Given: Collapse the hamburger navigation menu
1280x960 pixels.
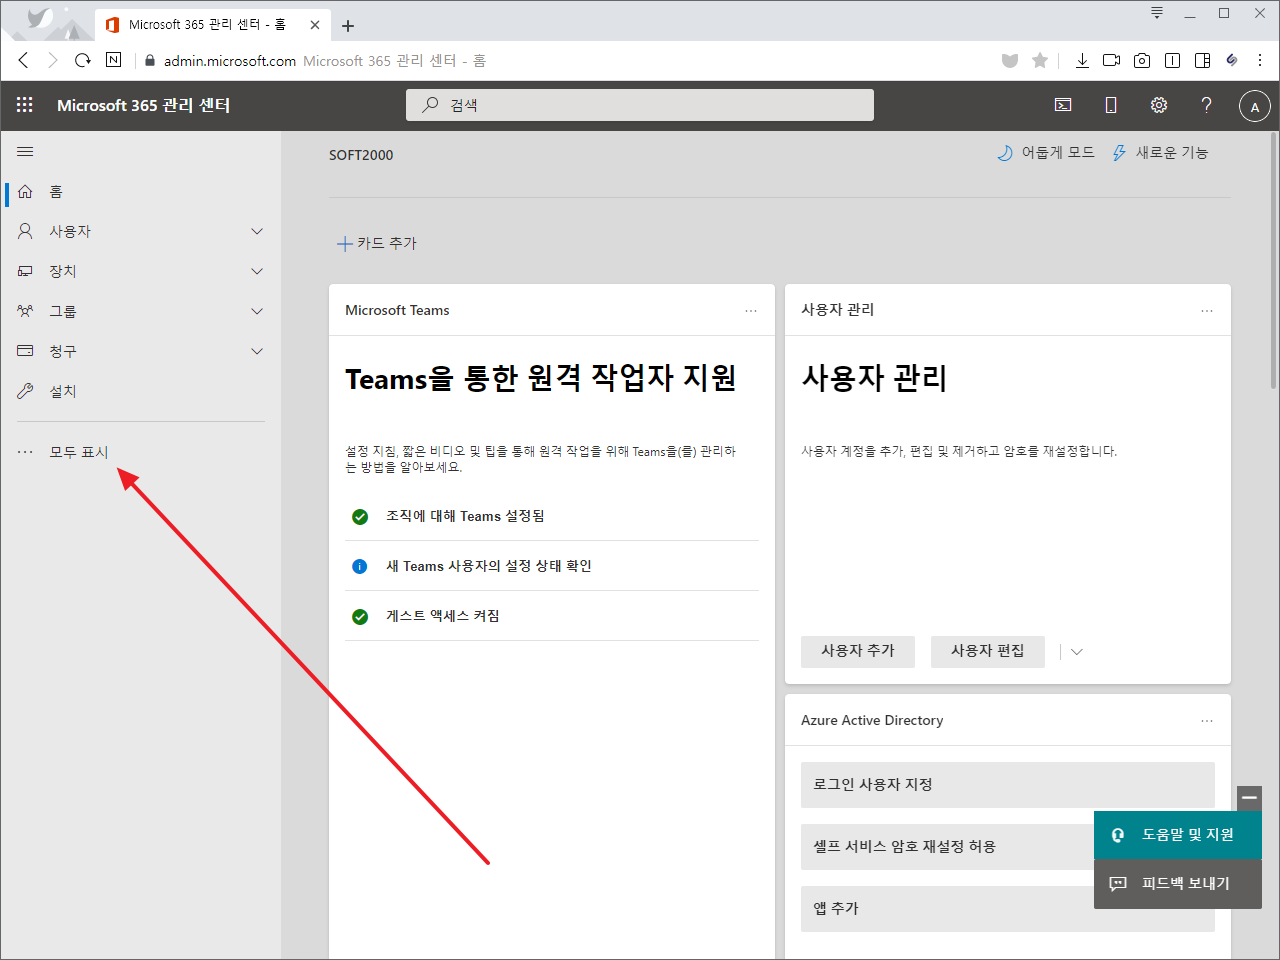Looking at the screenshot, I should click(x=25, y=152).
